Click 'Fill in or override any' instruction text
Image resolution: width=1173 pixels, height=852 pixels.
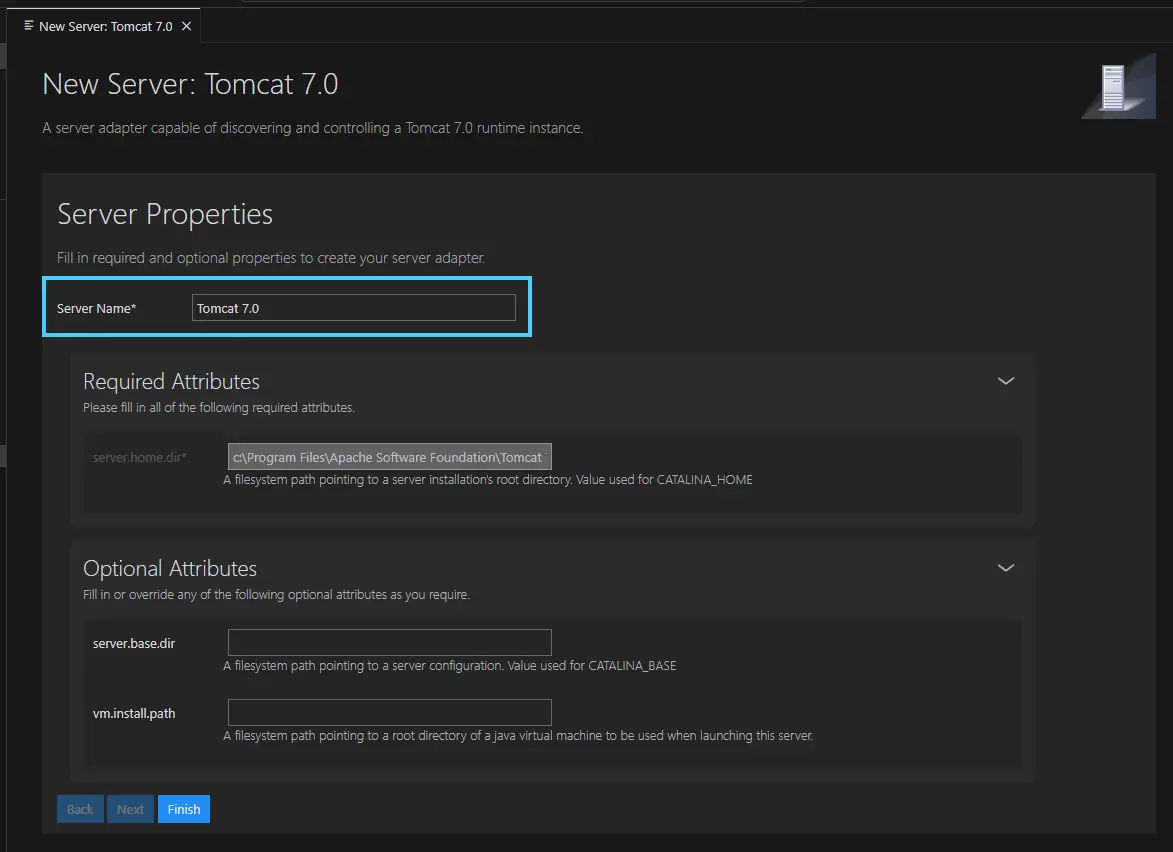pyautogui.click(x=276, y=595)
